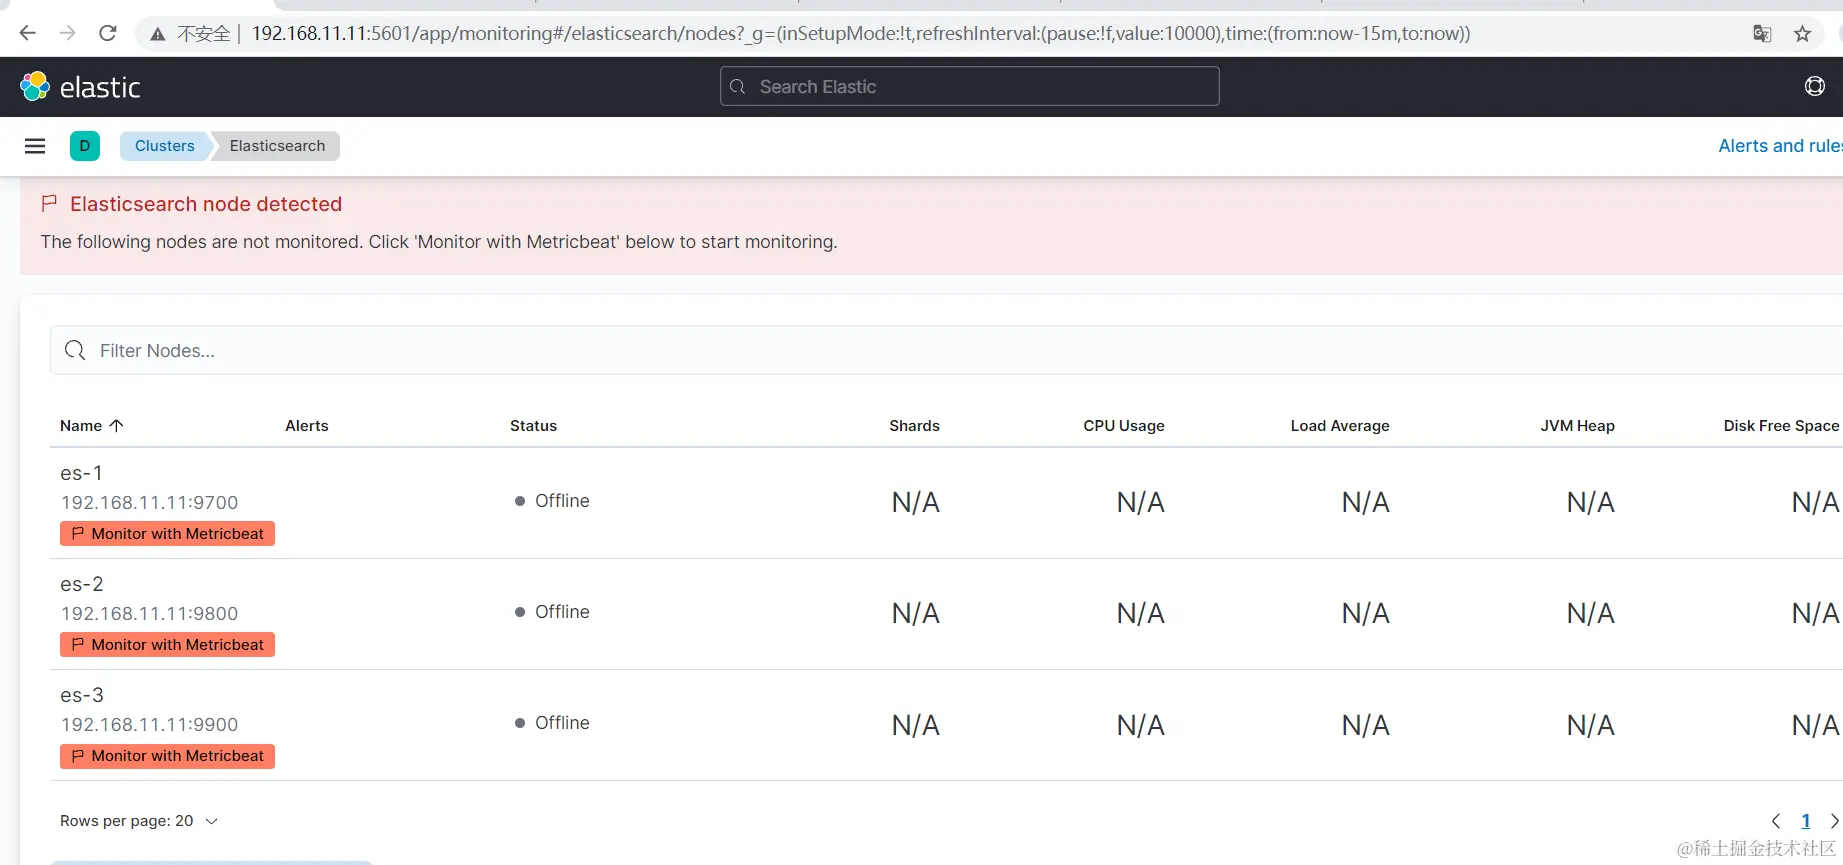Image resolution: width=1843 pixels, height=865 pixels.
Task: Open the hamburger navigation menu
Action: 35,146
